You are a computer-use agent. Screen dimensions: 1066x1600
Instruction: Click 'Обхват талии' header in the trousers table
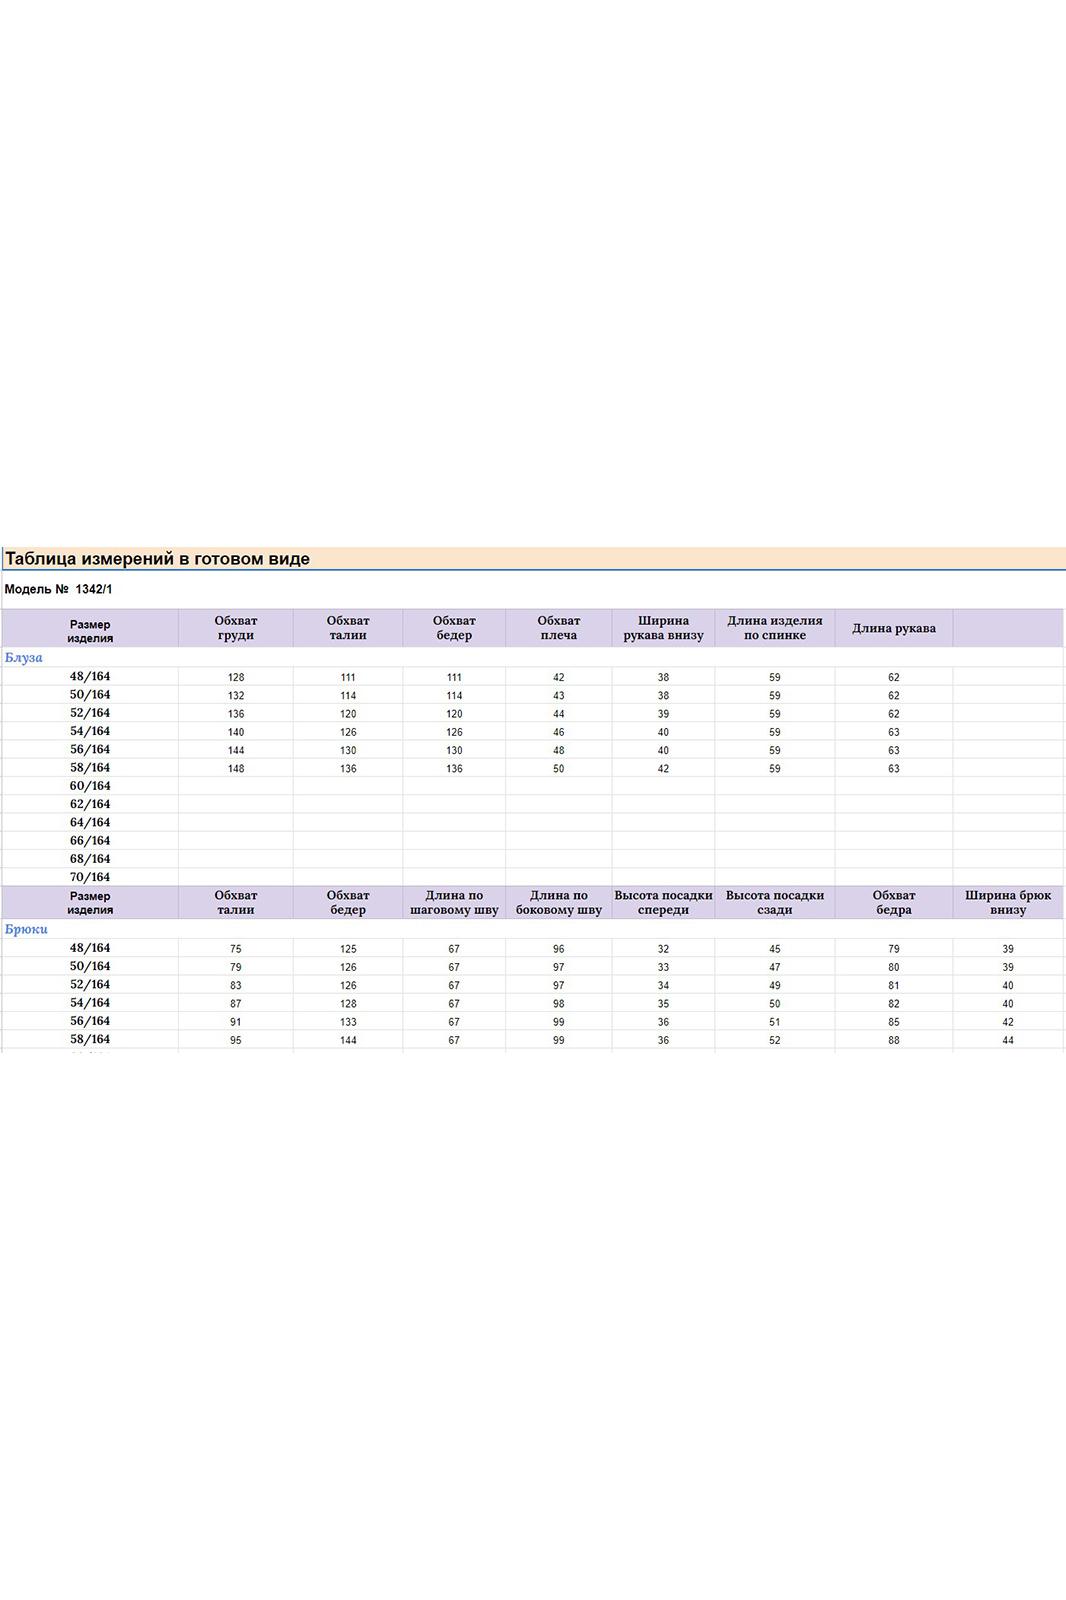click(x=236, y=903)
